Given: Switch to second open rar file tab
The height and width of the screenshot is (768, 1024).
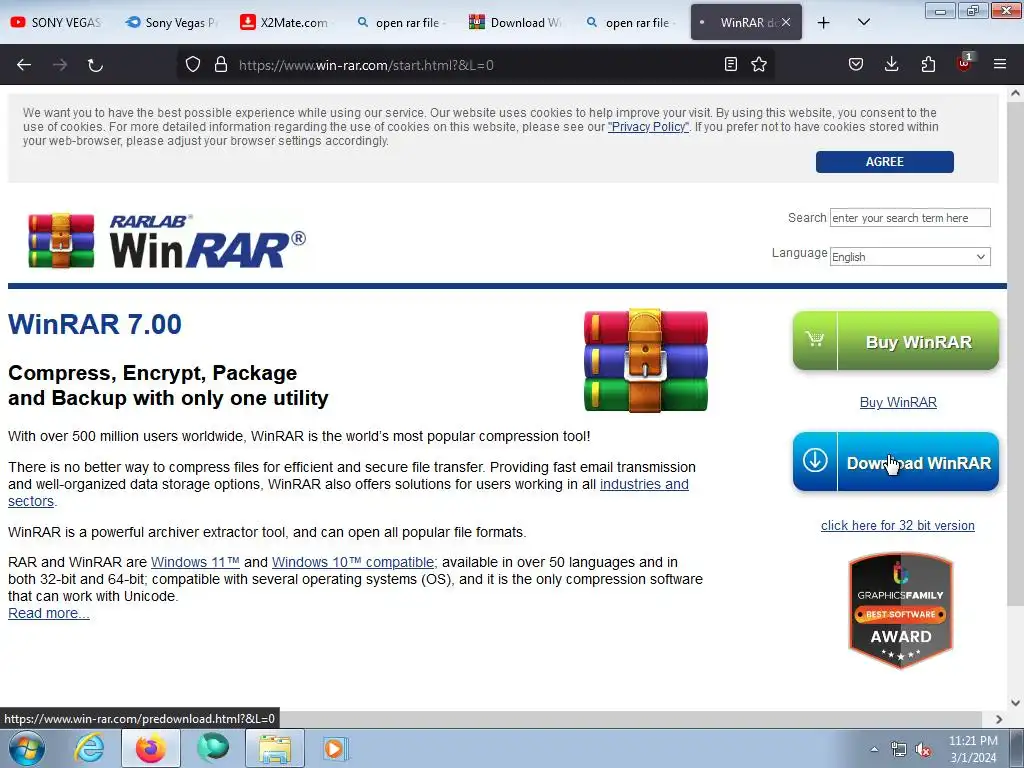Looking at the screenshot, I should 631,22.
